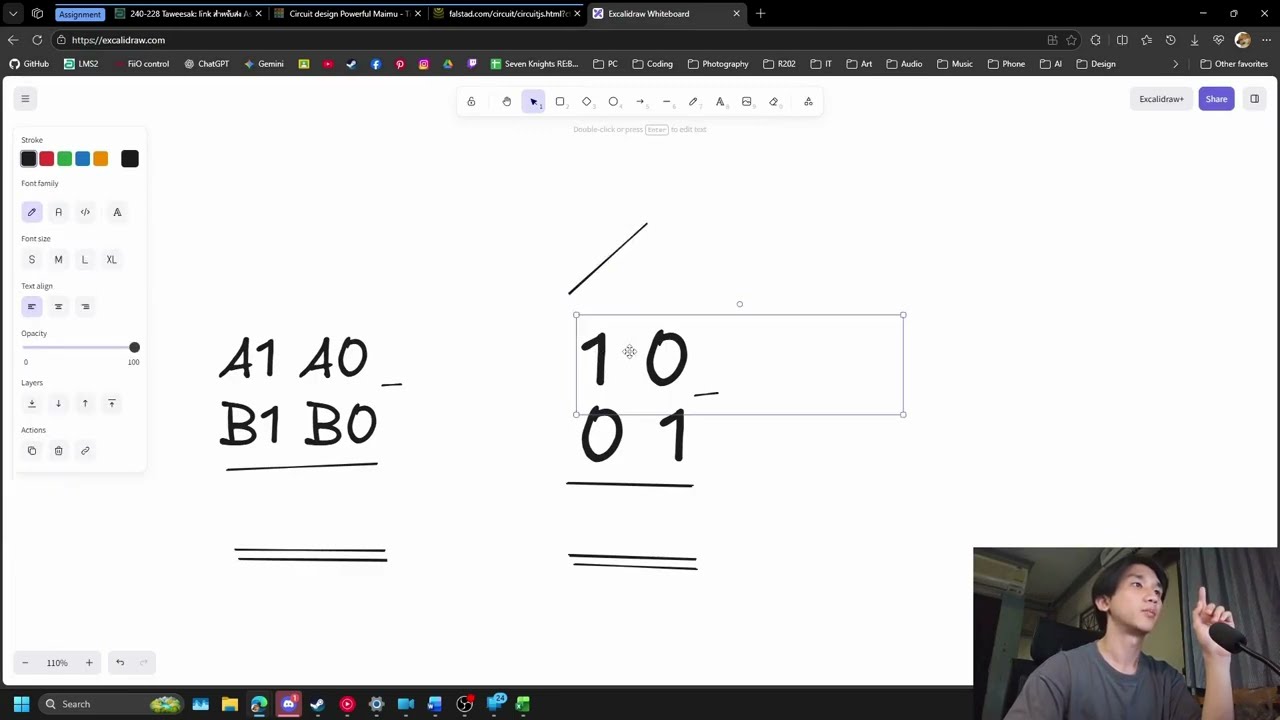
Task: Select the Text tool
Action: click(x=720, y=101)
